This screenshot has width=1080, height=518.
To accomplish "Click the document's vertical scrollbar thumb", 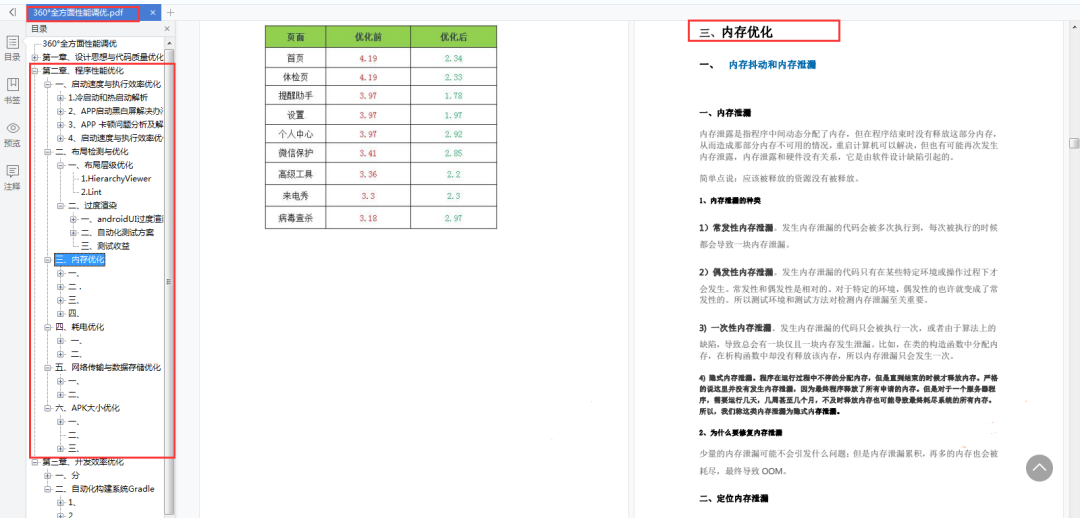I will click(1074, 143).
